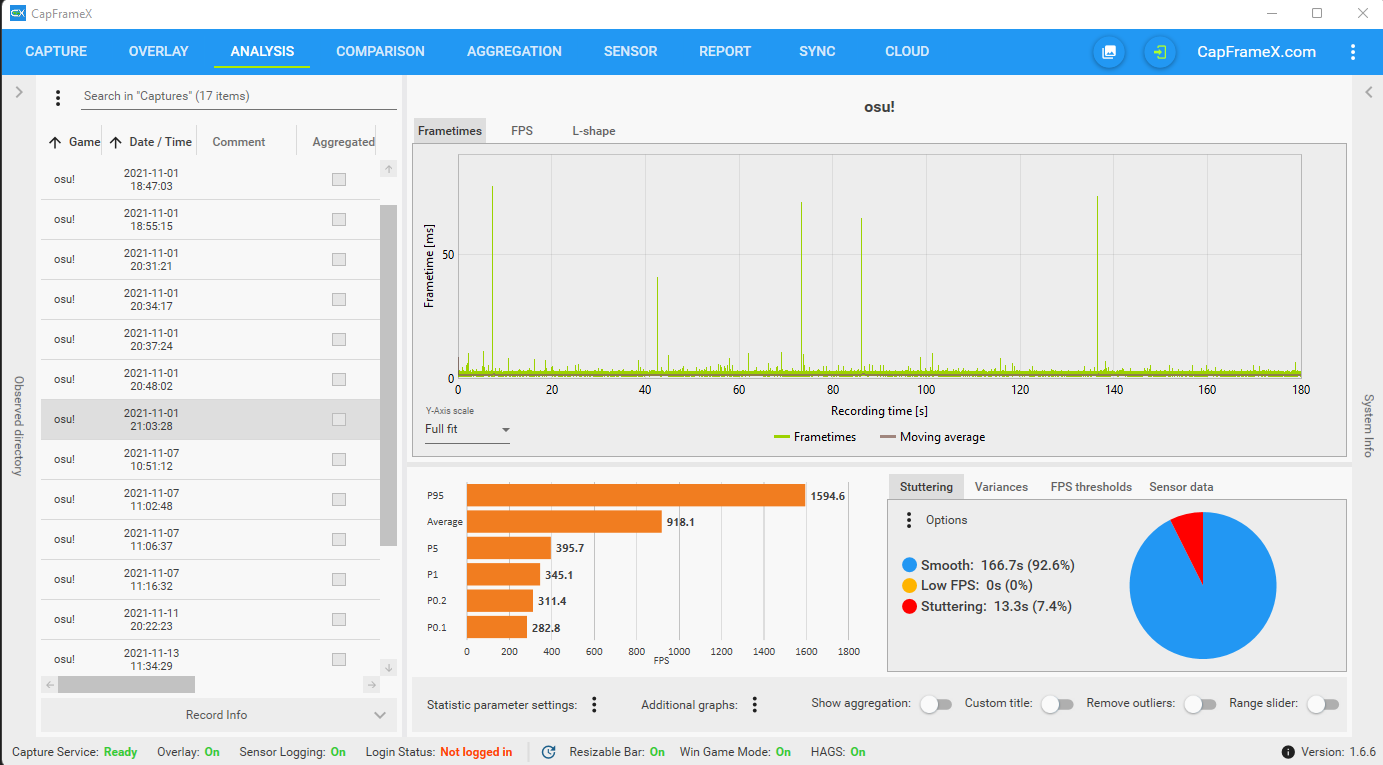Select the ANALYSIS tab

pyautogui.click(x=262, y=52)
